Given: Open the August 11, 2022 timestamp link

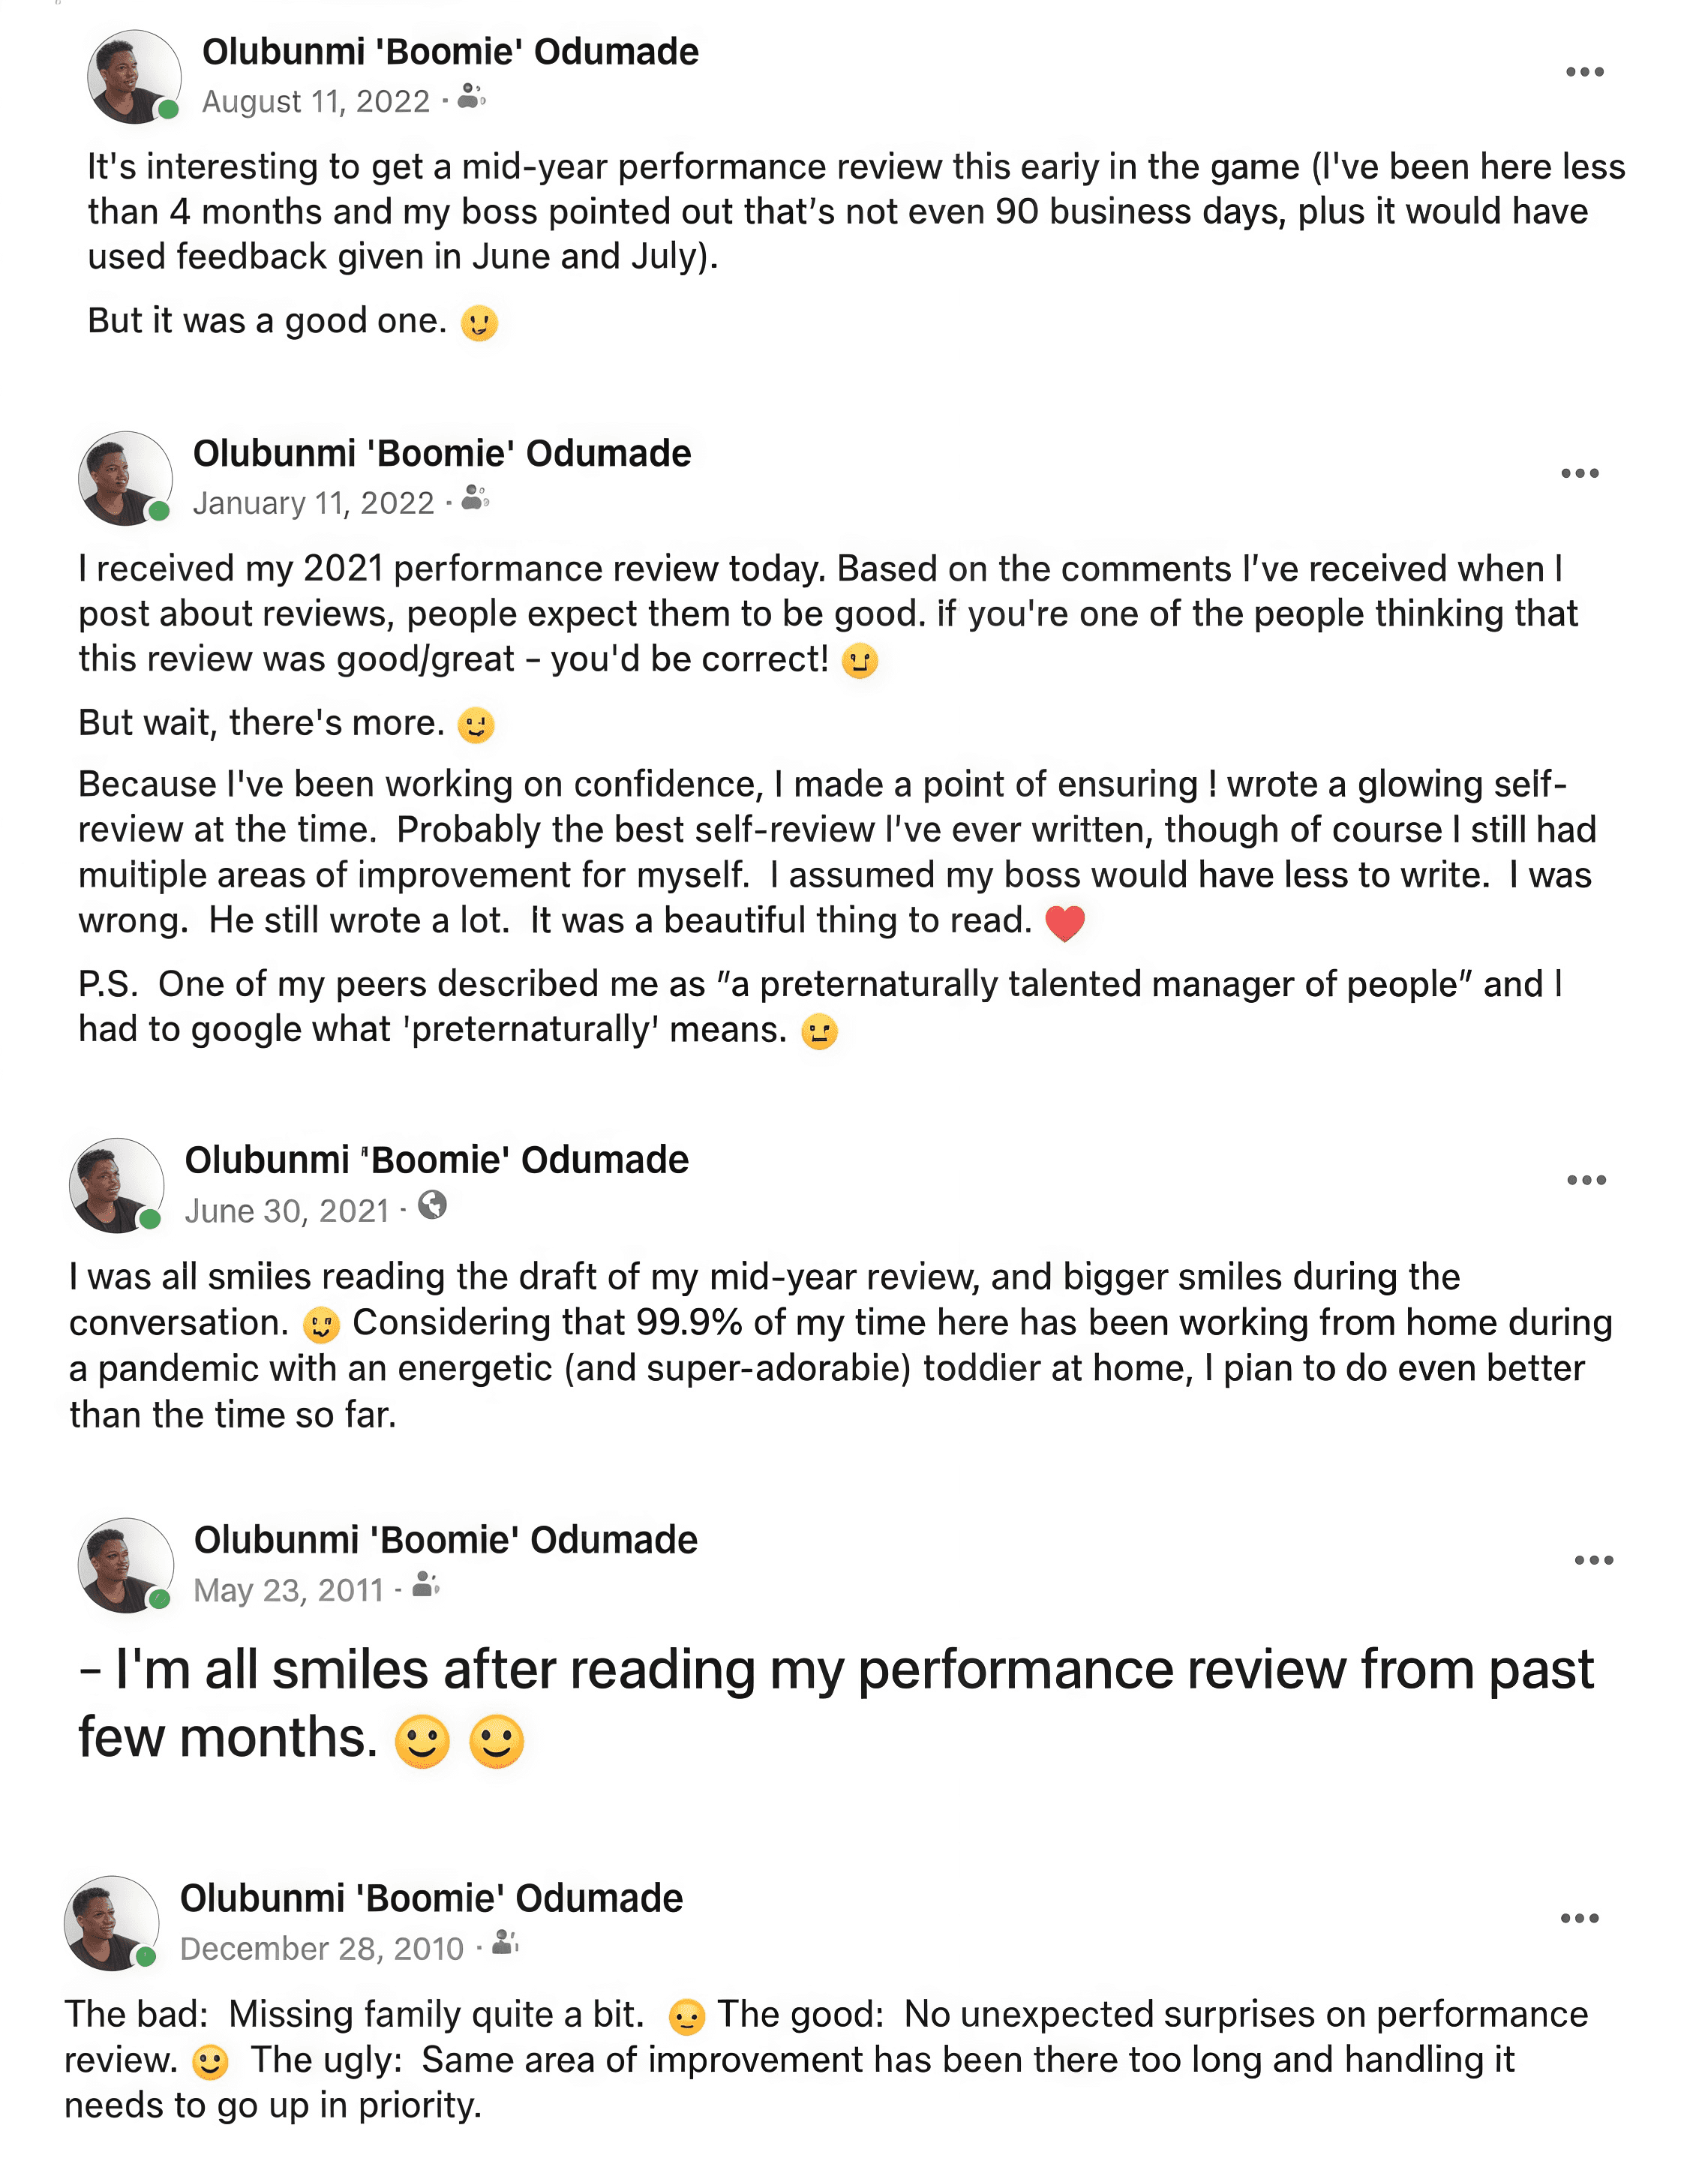Looking at the screenshot, I should pyautogui.click(x=316, y=101).
